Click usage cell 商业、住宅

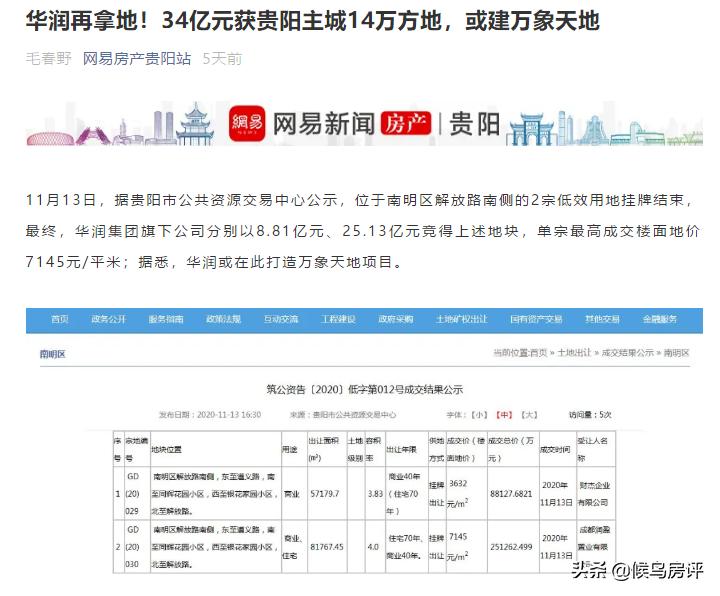(x=292, y=547)
